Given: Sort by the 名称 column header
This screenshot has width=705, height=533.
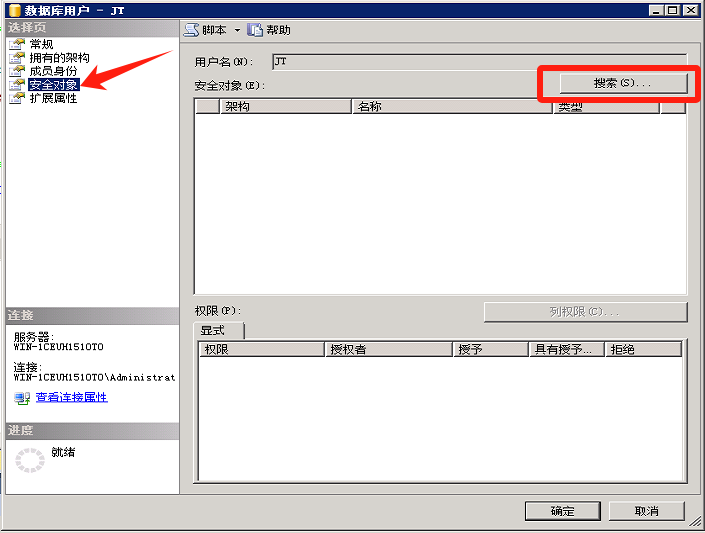Looking at the screenshot, I should (452, 106).
